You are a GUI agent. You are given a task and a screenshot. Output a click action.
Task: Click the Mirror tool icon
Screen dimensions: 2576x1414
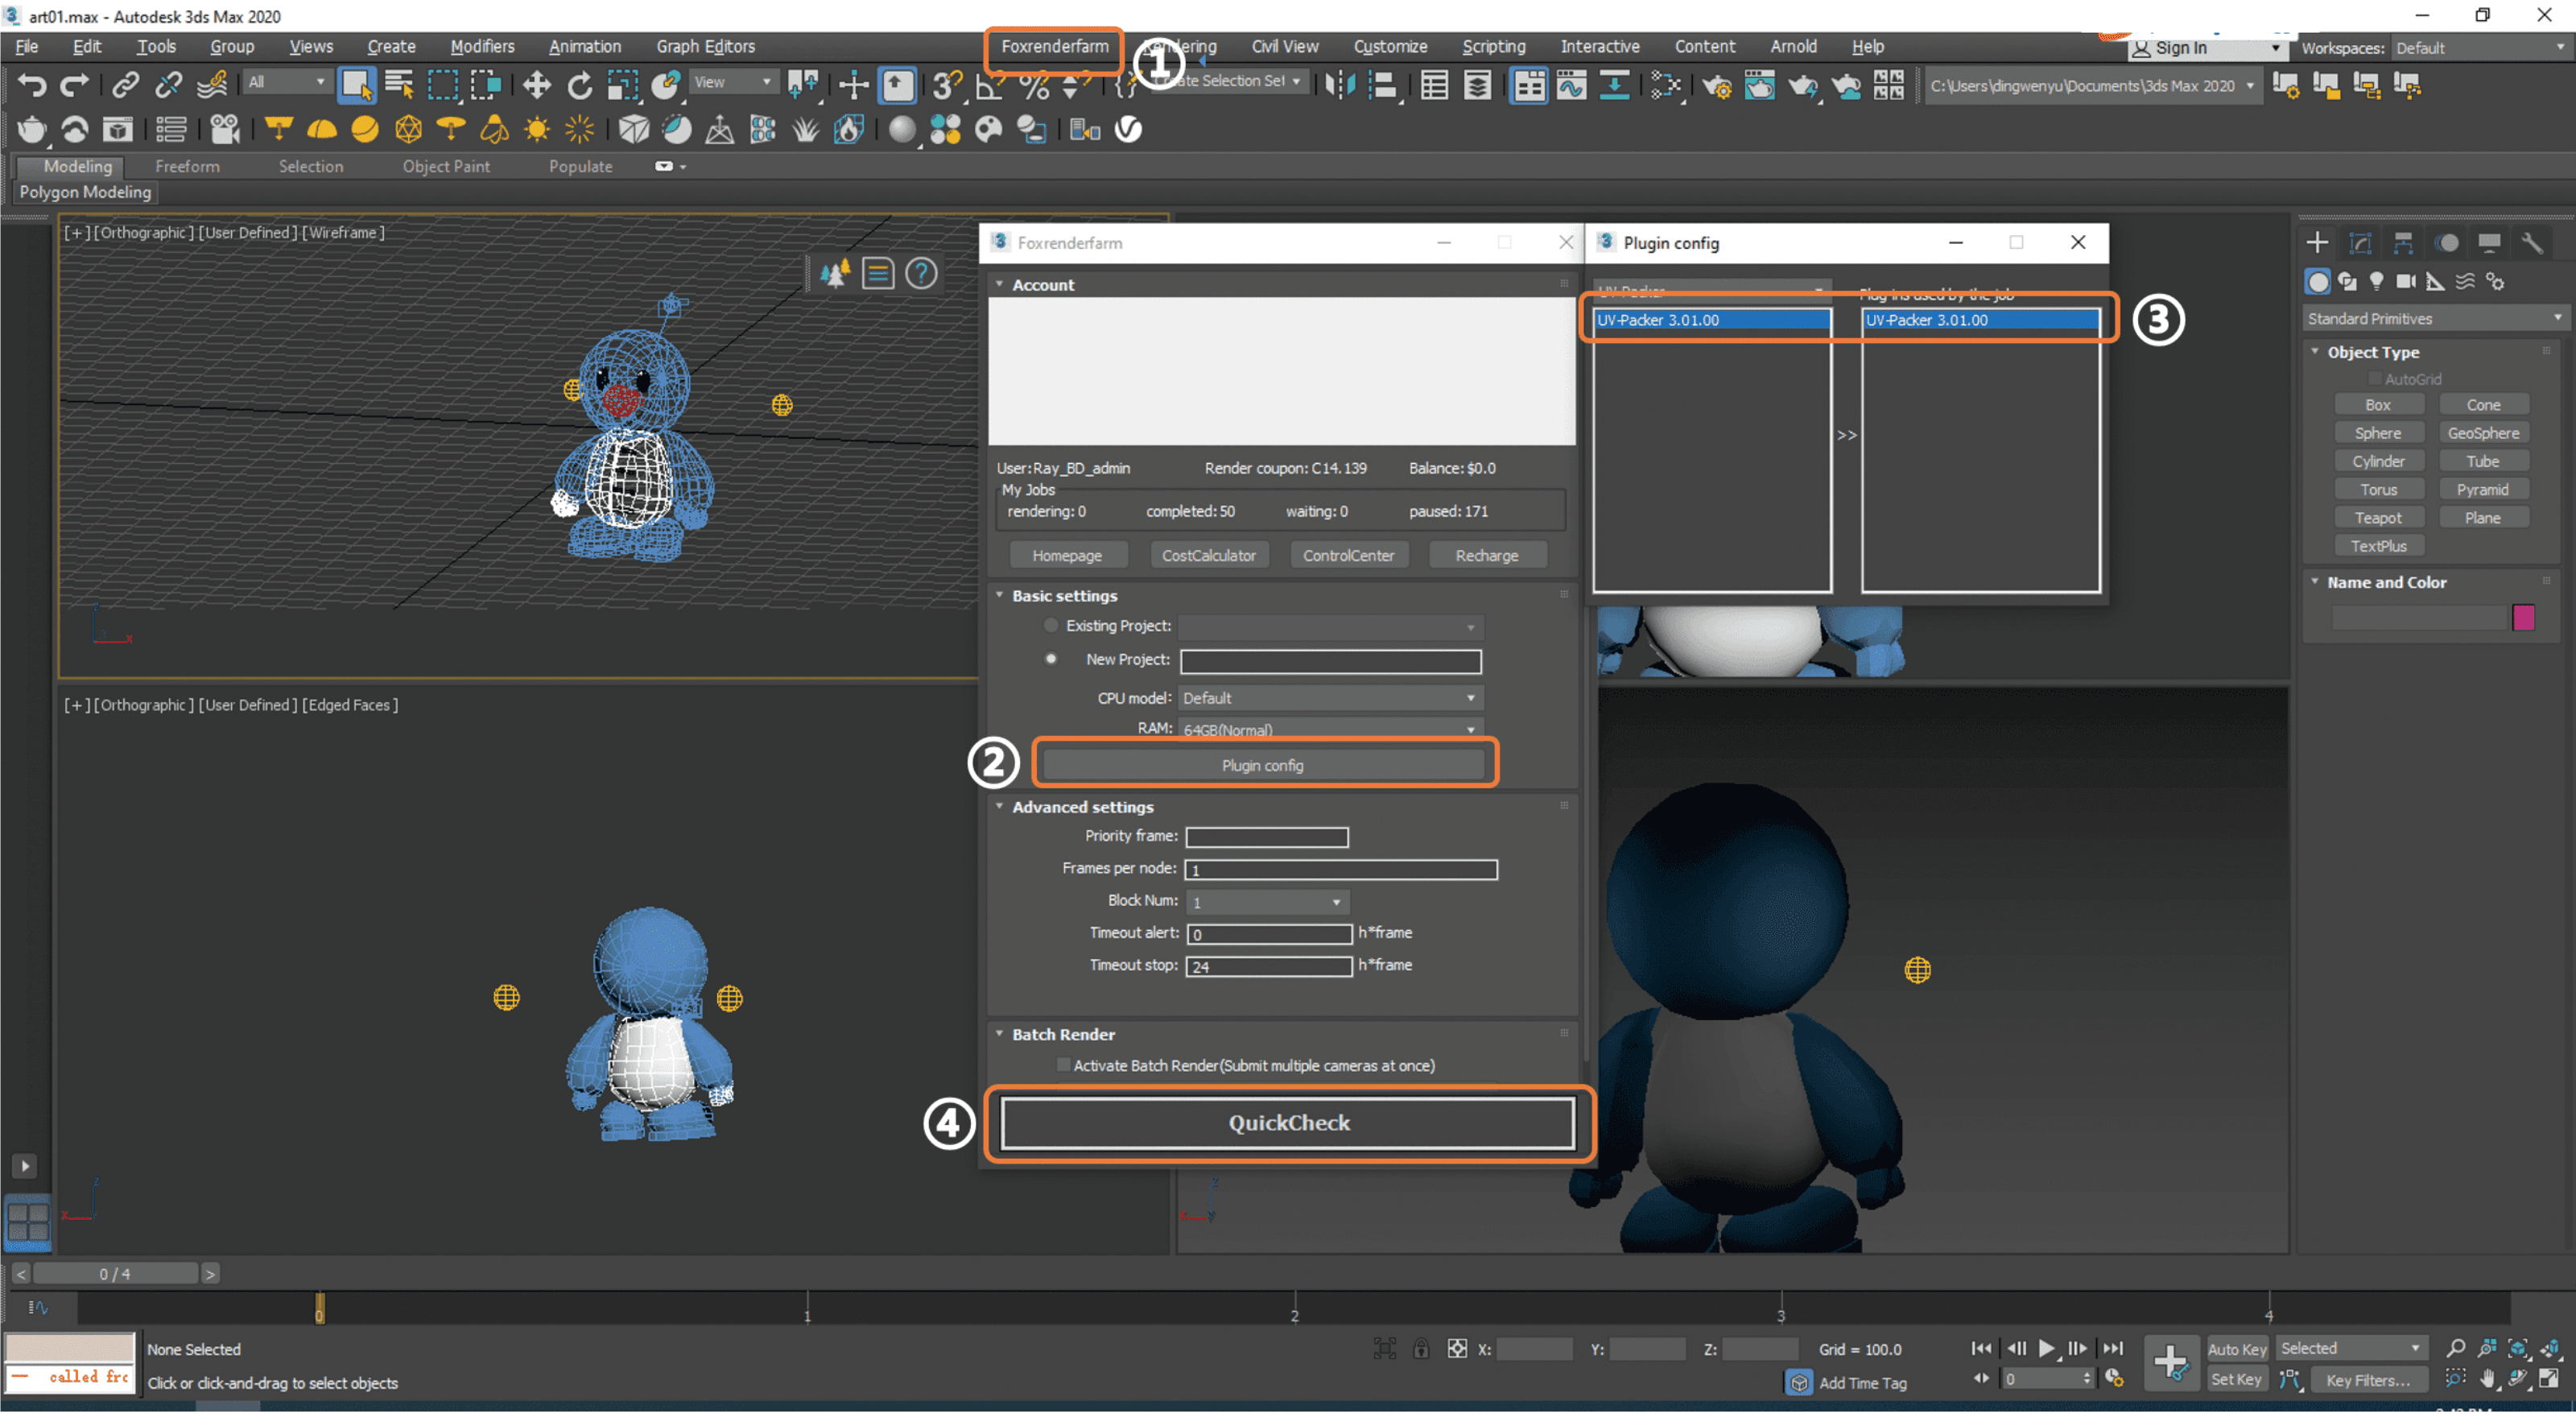[x=1340, y=86]
